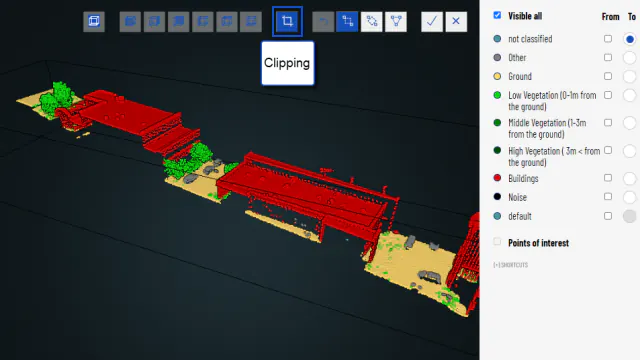The width and height of the screenshot is (640, 360).
Task: Choose the rectangle selection tool with corner nodes
Action: (347, 21)
